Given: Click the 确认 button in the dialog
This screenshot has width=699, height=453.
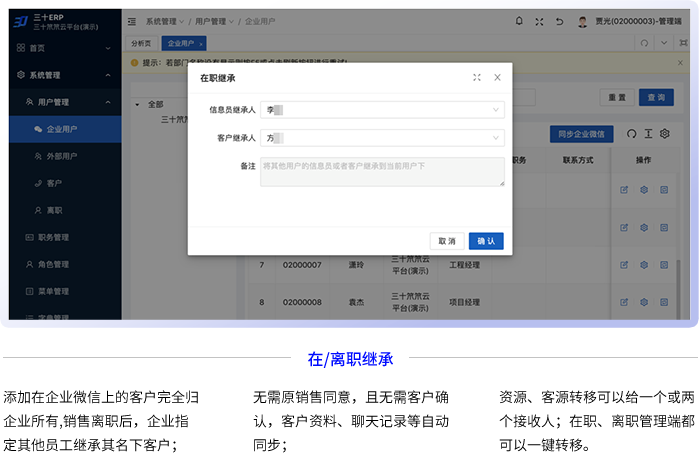Looking at the screenshot, I should point(486,241).
